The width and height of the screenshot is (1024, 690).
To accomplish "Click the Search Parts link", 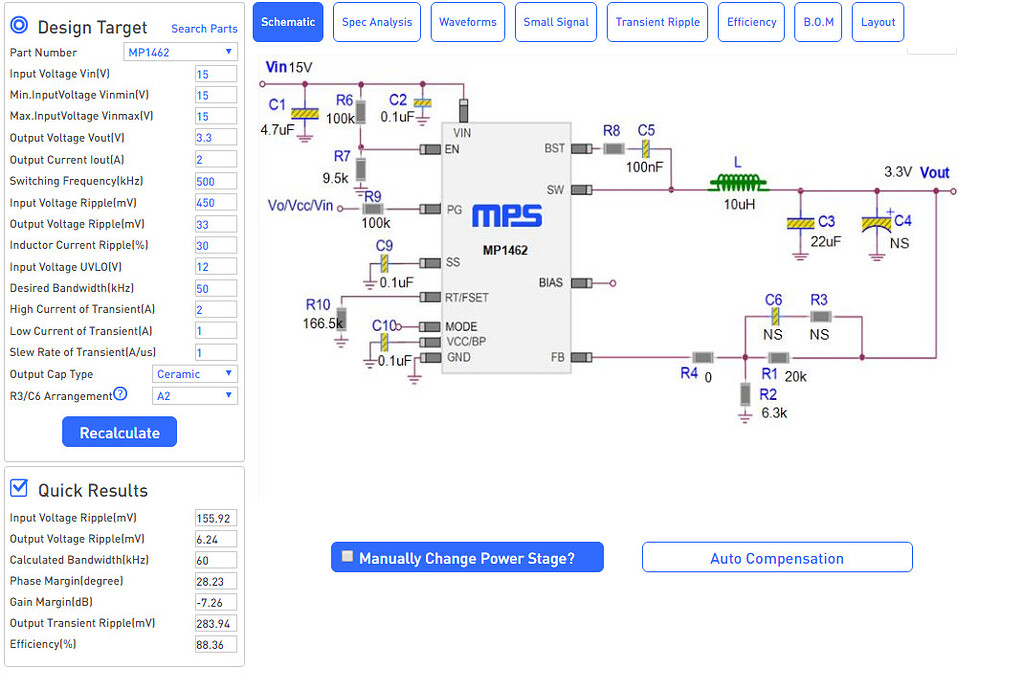I will [203, 29].
